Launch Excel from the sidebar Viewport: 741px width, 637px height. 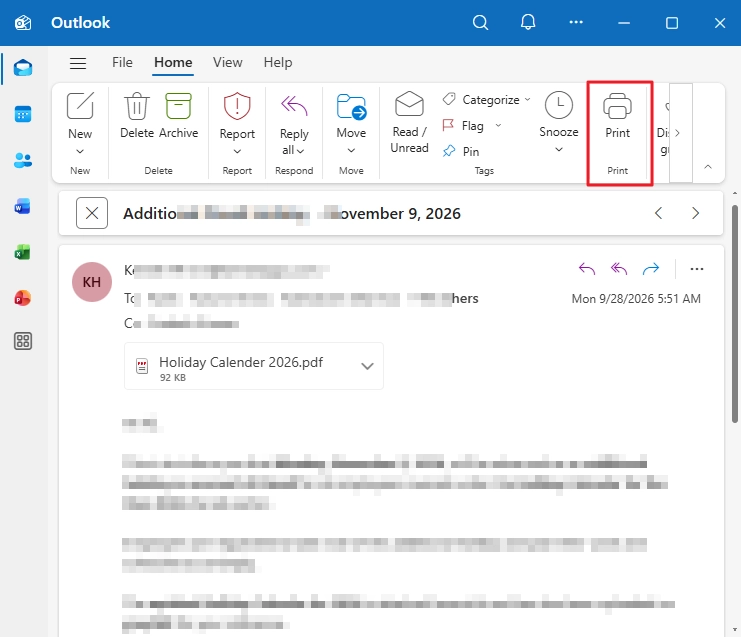[x=23, y=252]
